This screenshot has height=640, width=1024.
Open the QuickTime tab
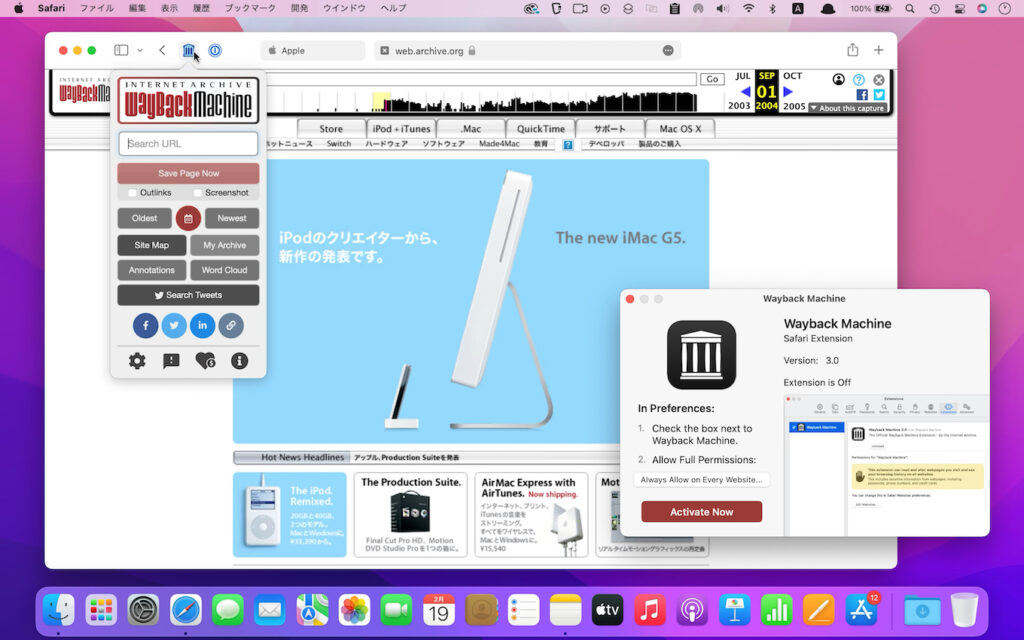541,129
